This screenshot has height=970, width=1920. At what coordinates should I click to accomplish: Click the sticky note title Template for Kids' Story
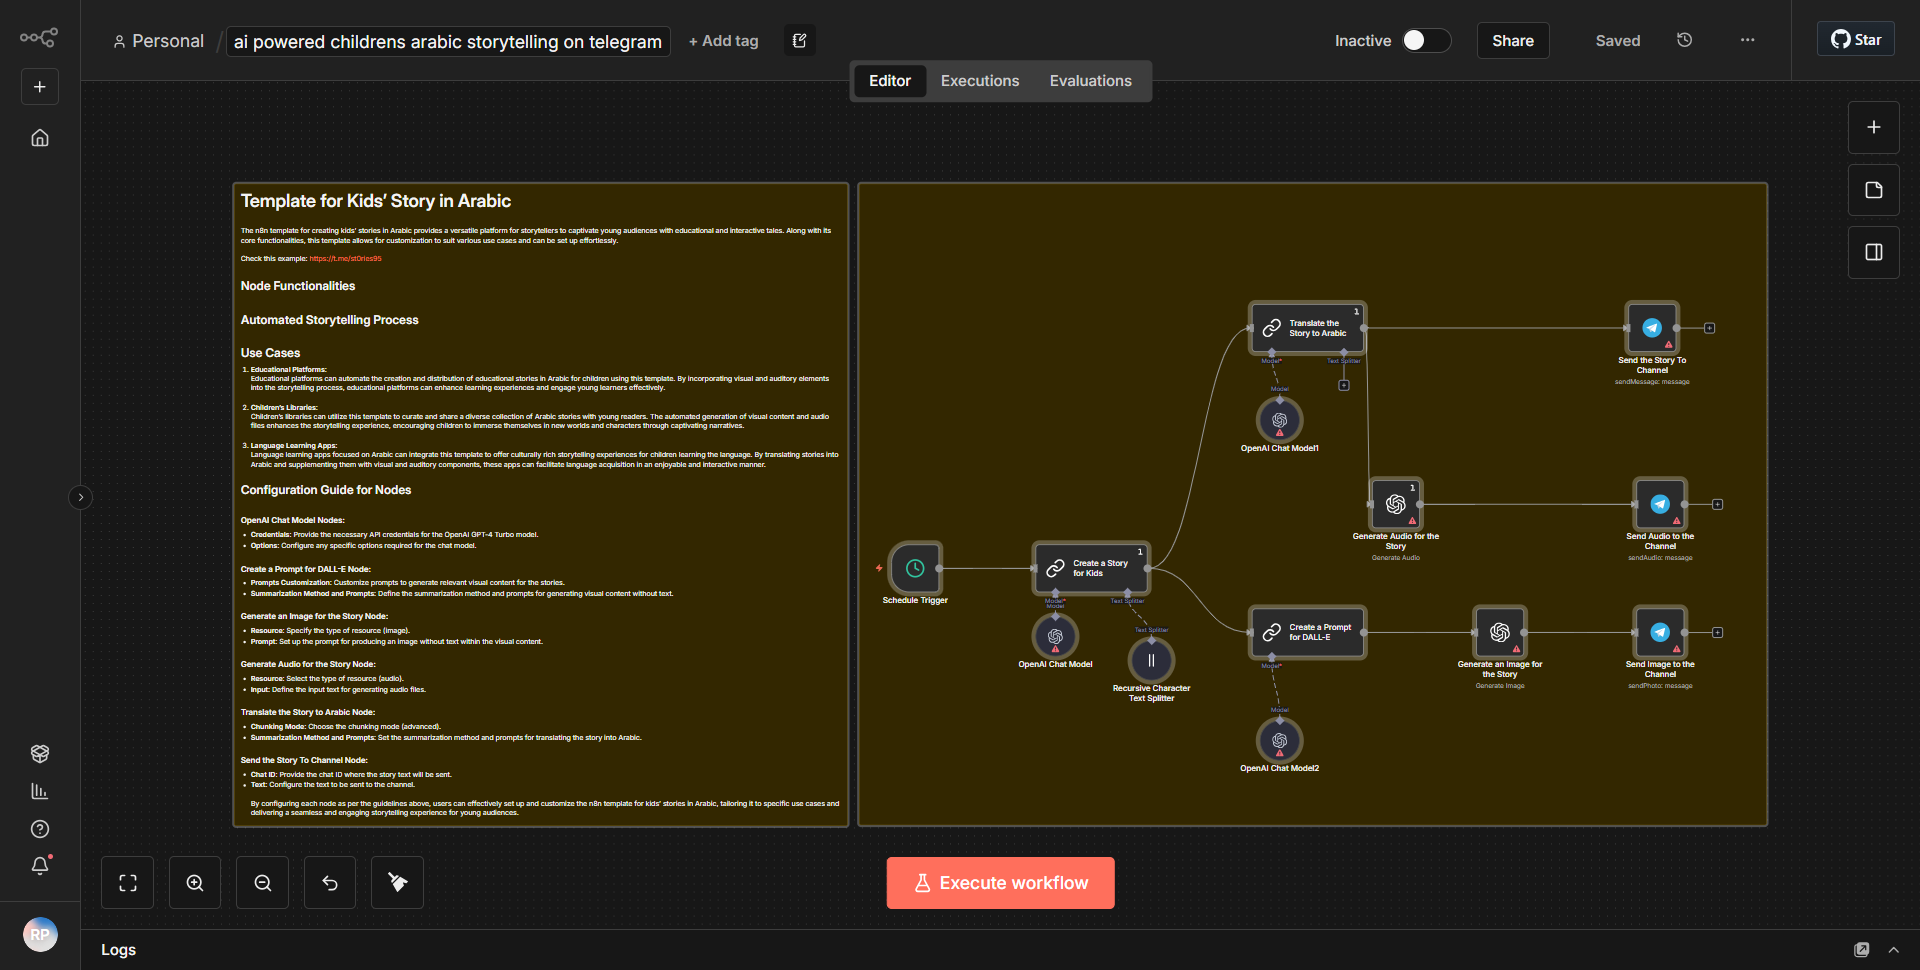pyautogui.click(x=376, y=201)
